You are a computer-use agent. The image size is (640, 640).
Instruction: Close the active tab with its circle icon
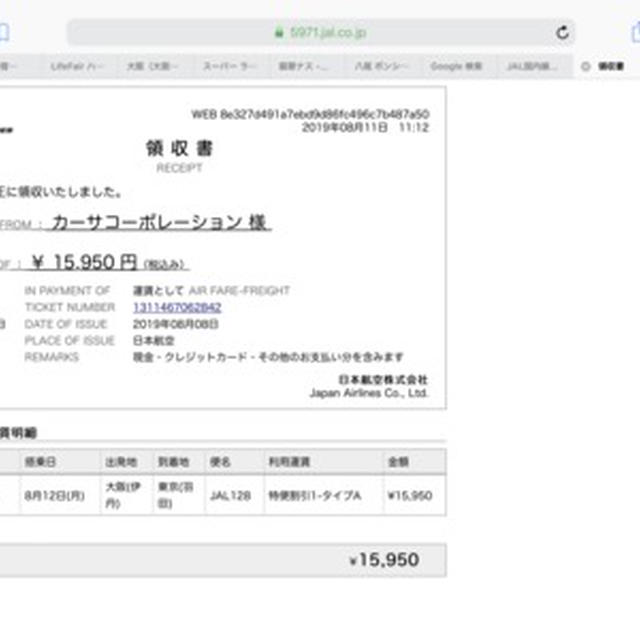586,66
